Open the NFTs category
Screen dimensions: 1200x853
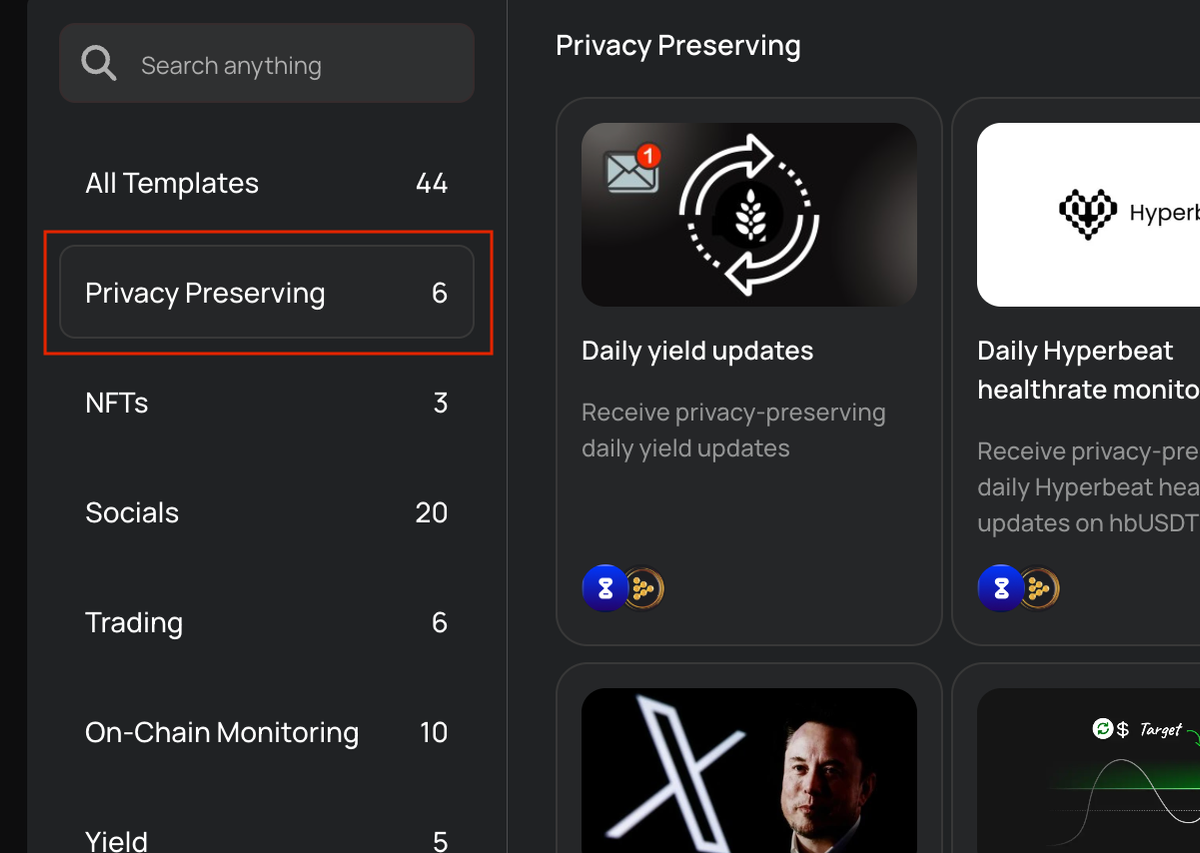point(267,403)
